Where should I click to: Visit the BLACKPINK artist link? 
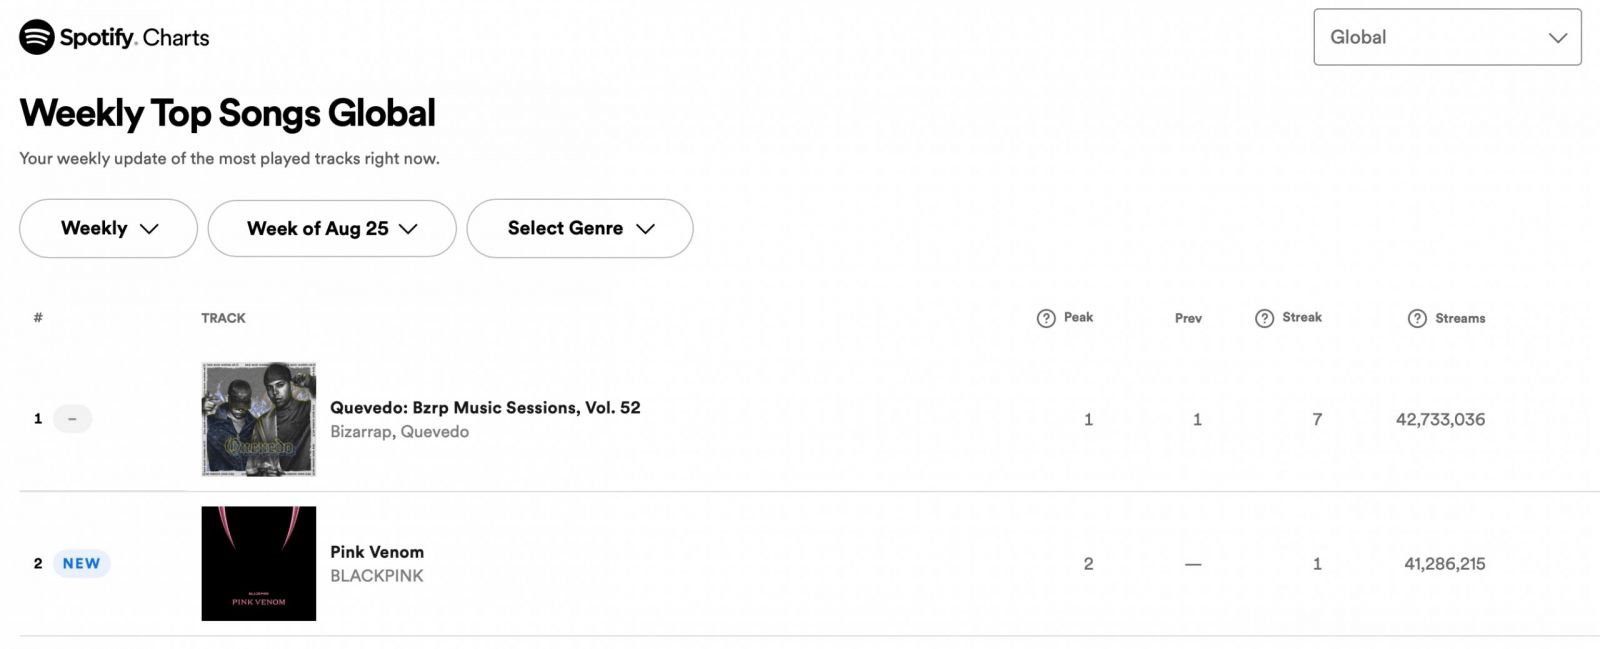click(377, 576)
